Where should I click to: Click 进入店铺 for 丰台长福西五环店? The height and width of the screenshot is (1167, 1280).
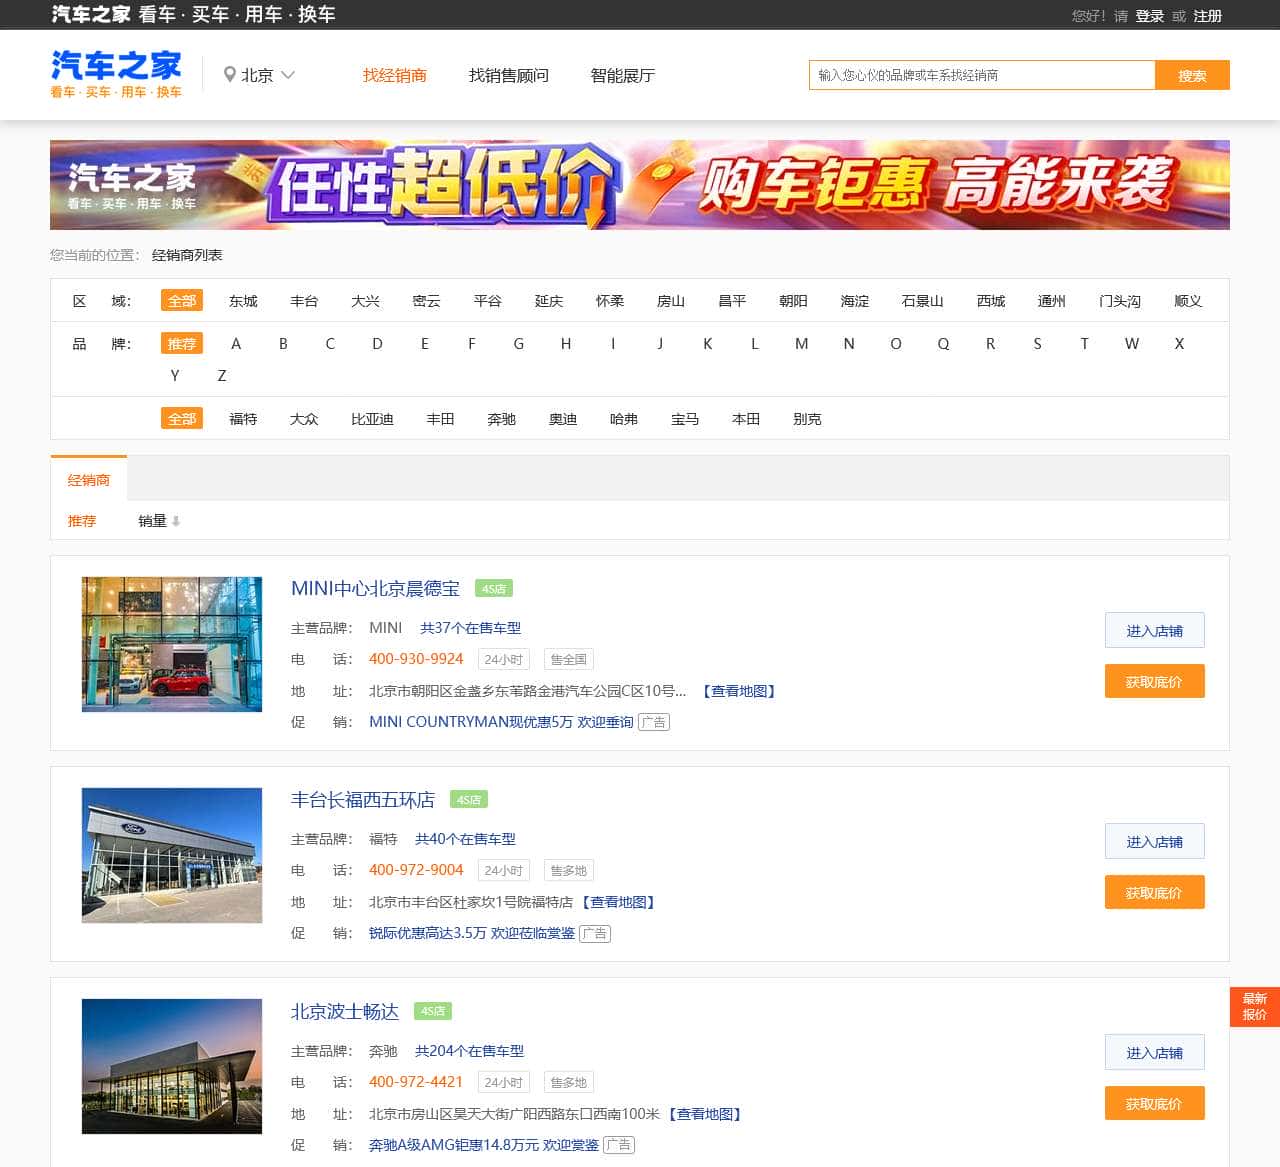click(1154, 842)
